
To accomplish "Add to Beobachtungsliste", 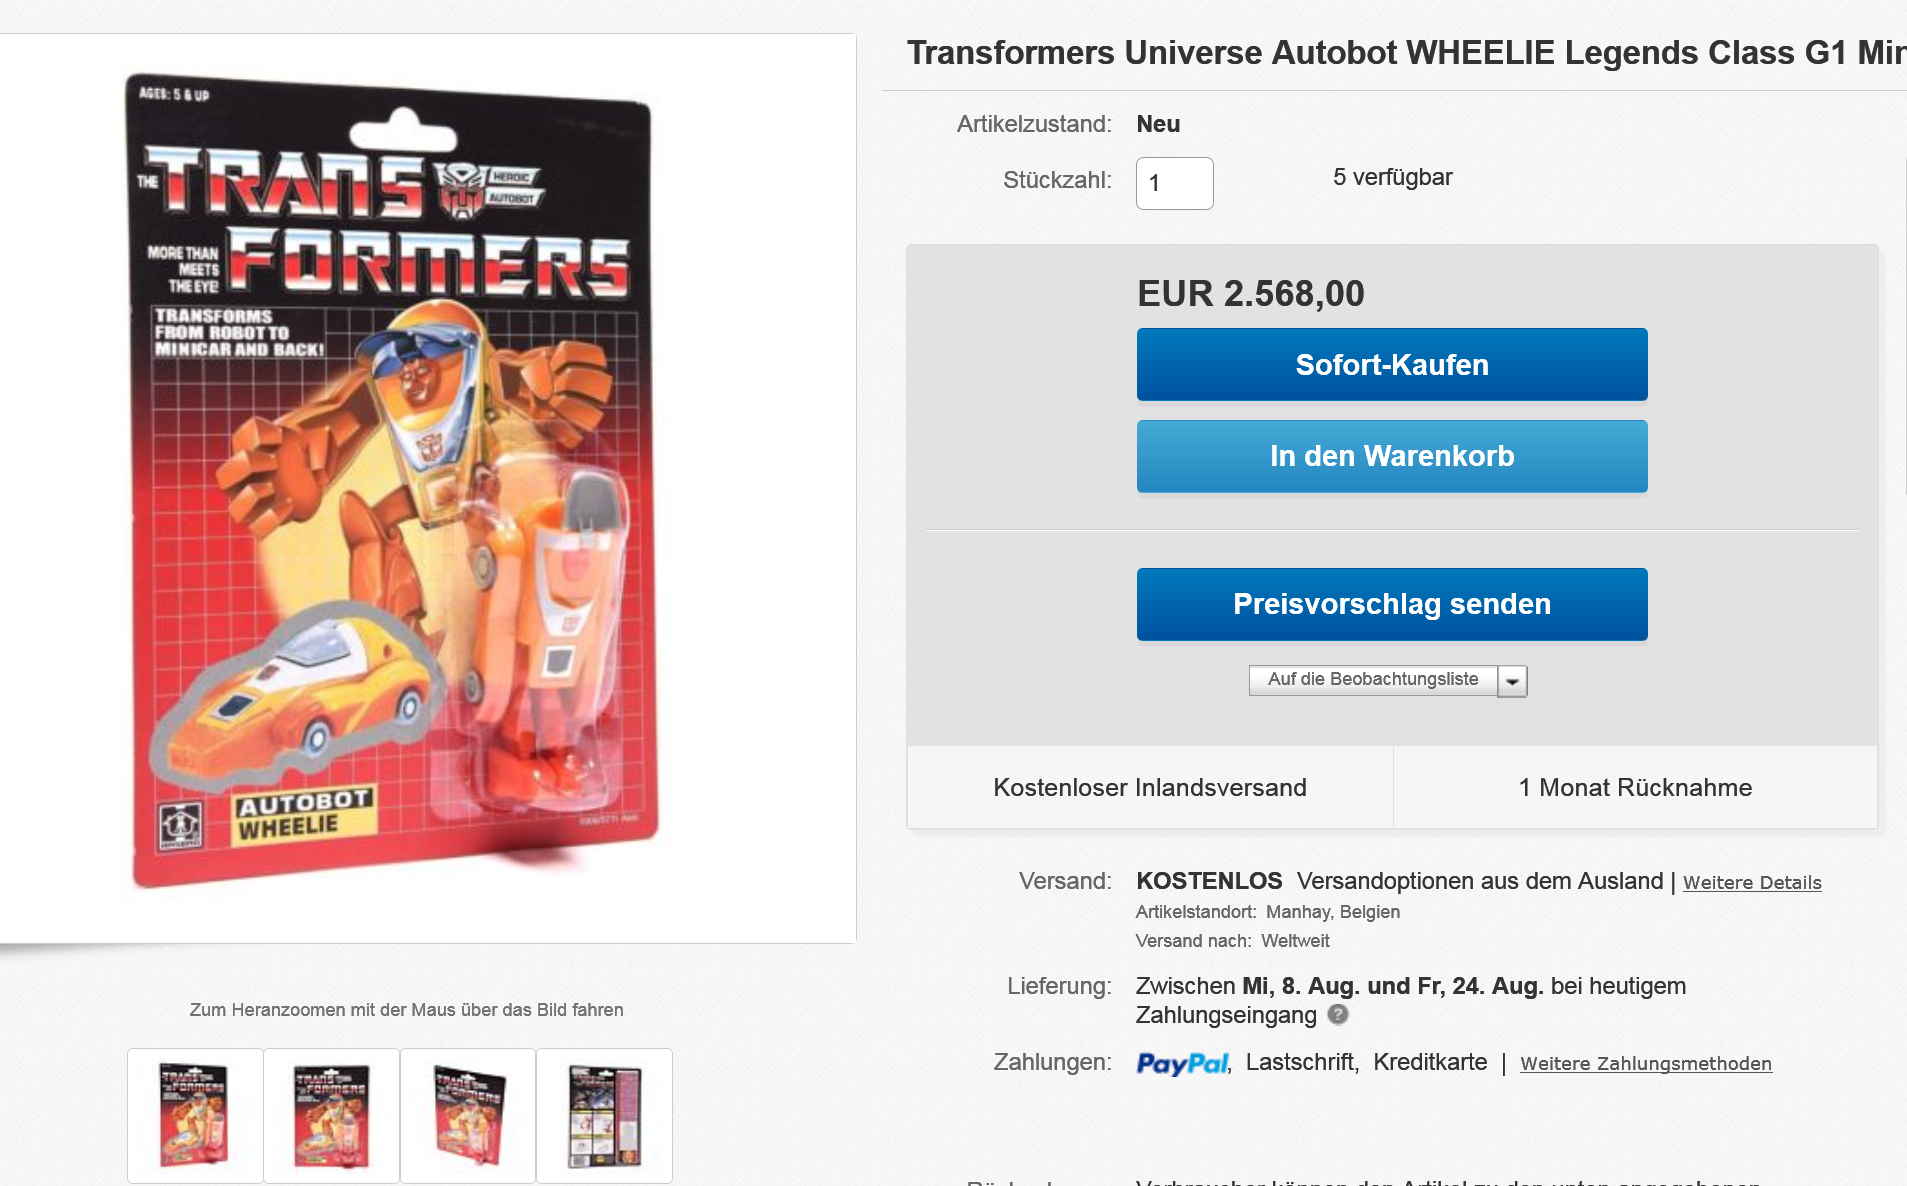I will coord(1372,680).
